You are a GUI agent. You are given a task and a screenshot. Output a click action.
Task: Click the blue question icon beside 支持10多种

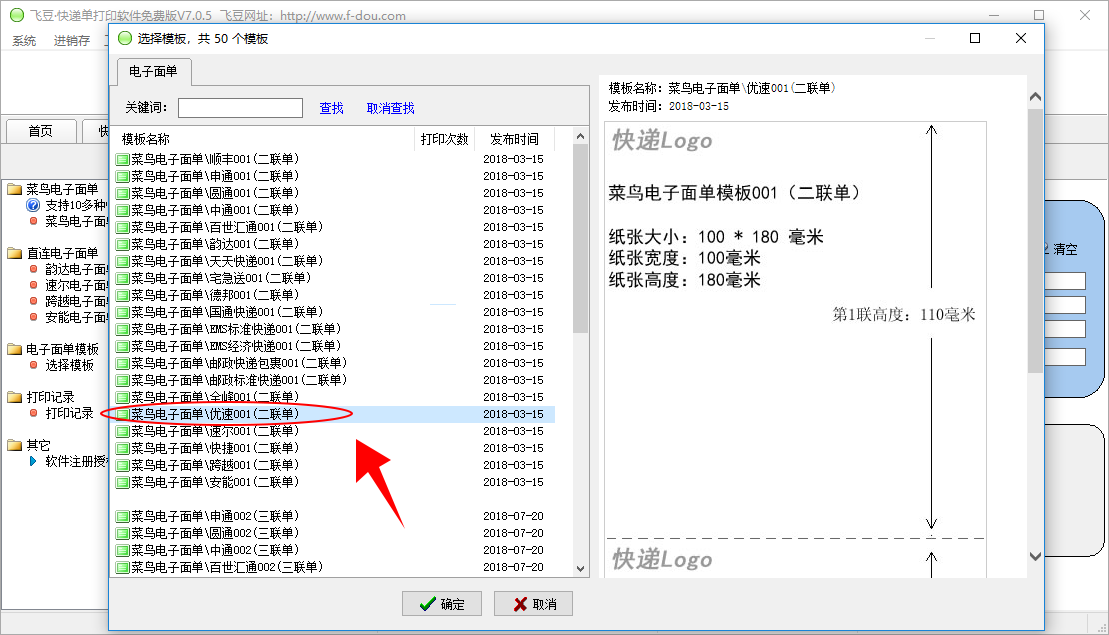[33, 205]
